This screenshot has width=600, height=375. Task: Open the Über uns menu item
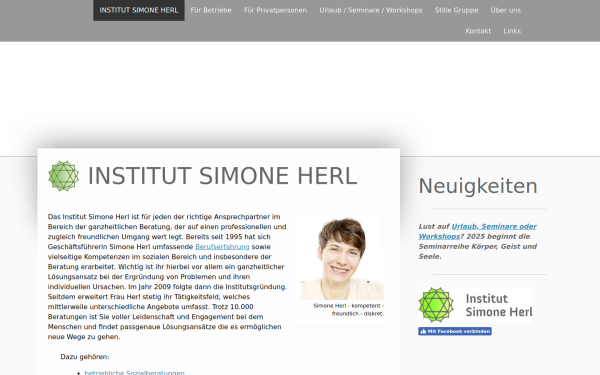(x=505, y=10)
